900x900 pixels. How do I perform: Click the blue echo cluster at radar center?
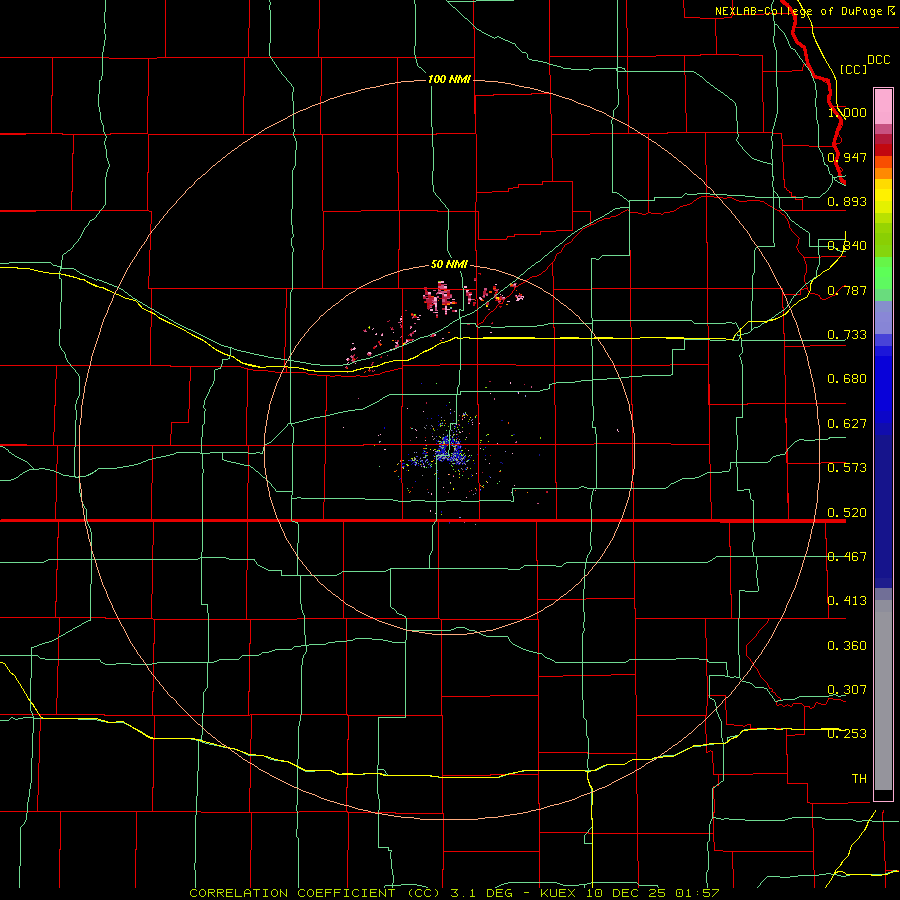click(x=448, y=448)
